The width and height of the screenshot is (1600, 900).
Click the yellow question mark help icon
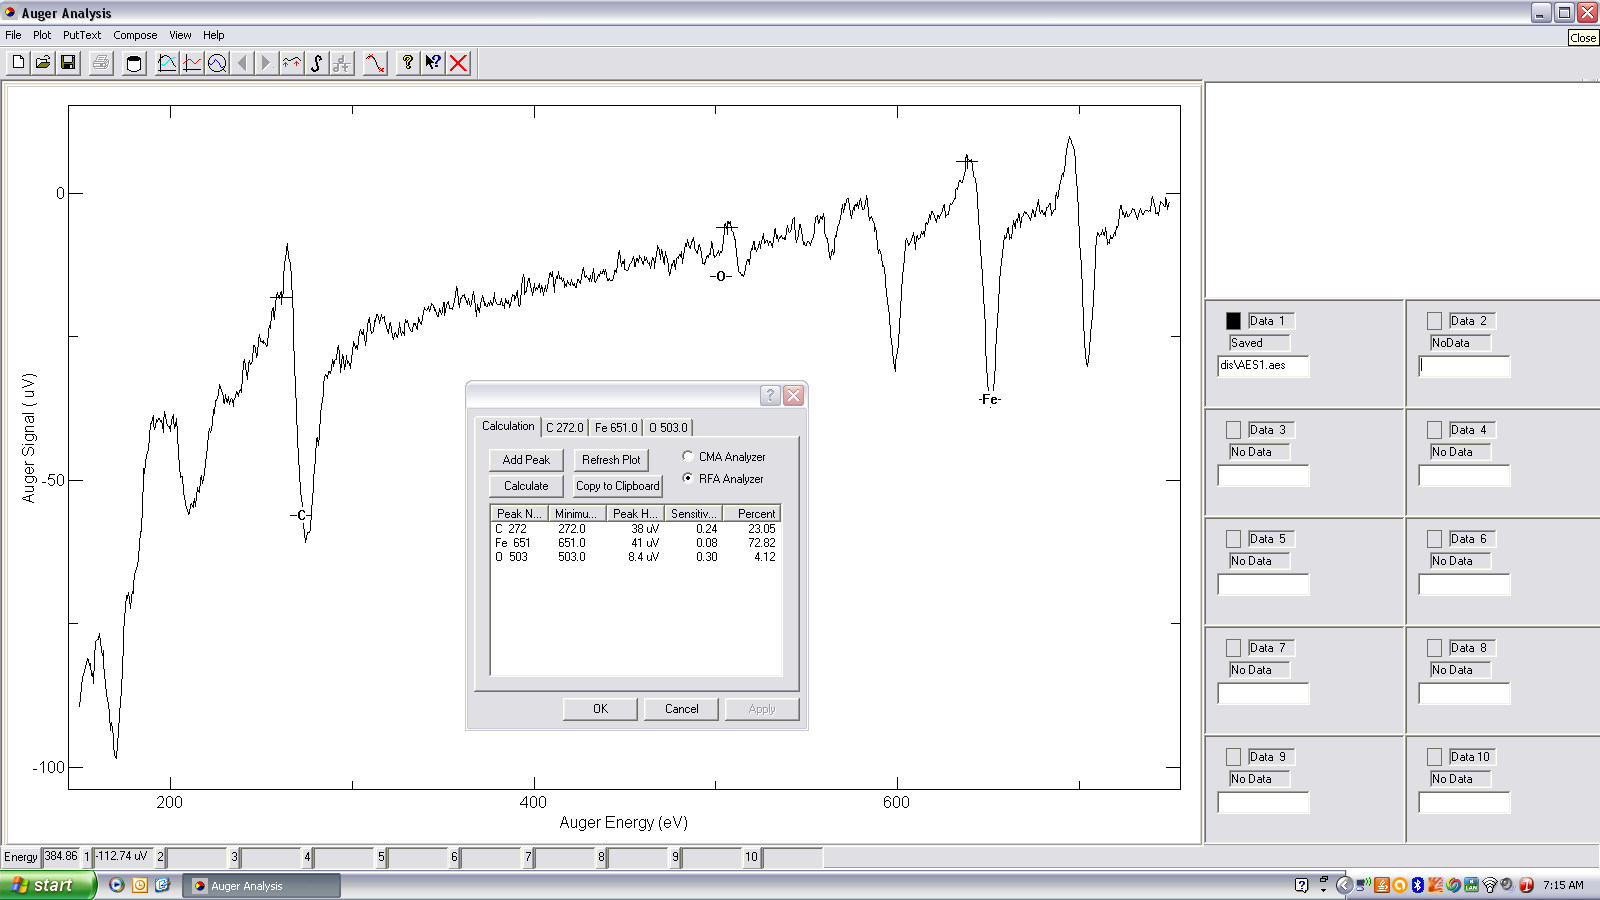[407, 63]
